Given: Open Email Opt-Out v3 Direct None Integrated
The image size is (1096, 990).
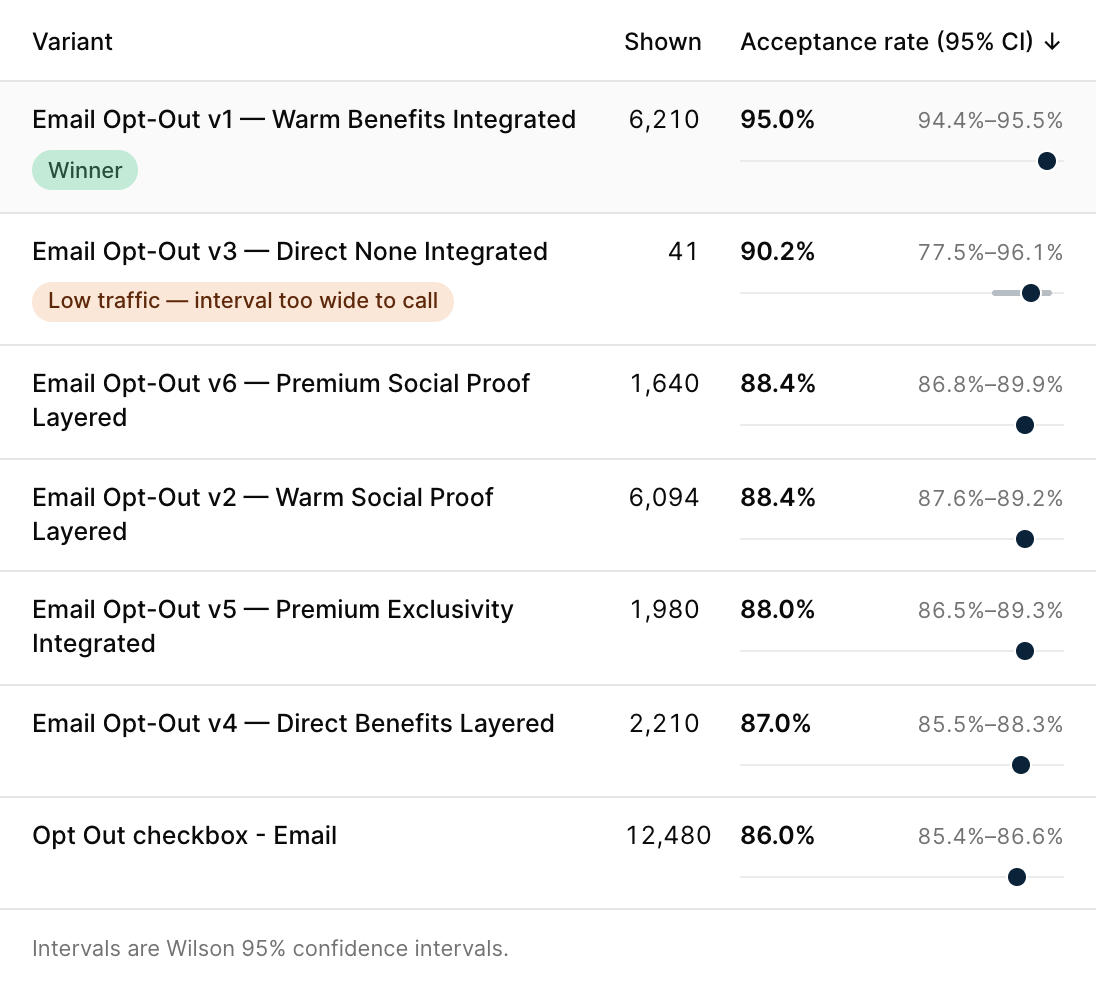Looking at the screenshot, I should coord(290,252).
